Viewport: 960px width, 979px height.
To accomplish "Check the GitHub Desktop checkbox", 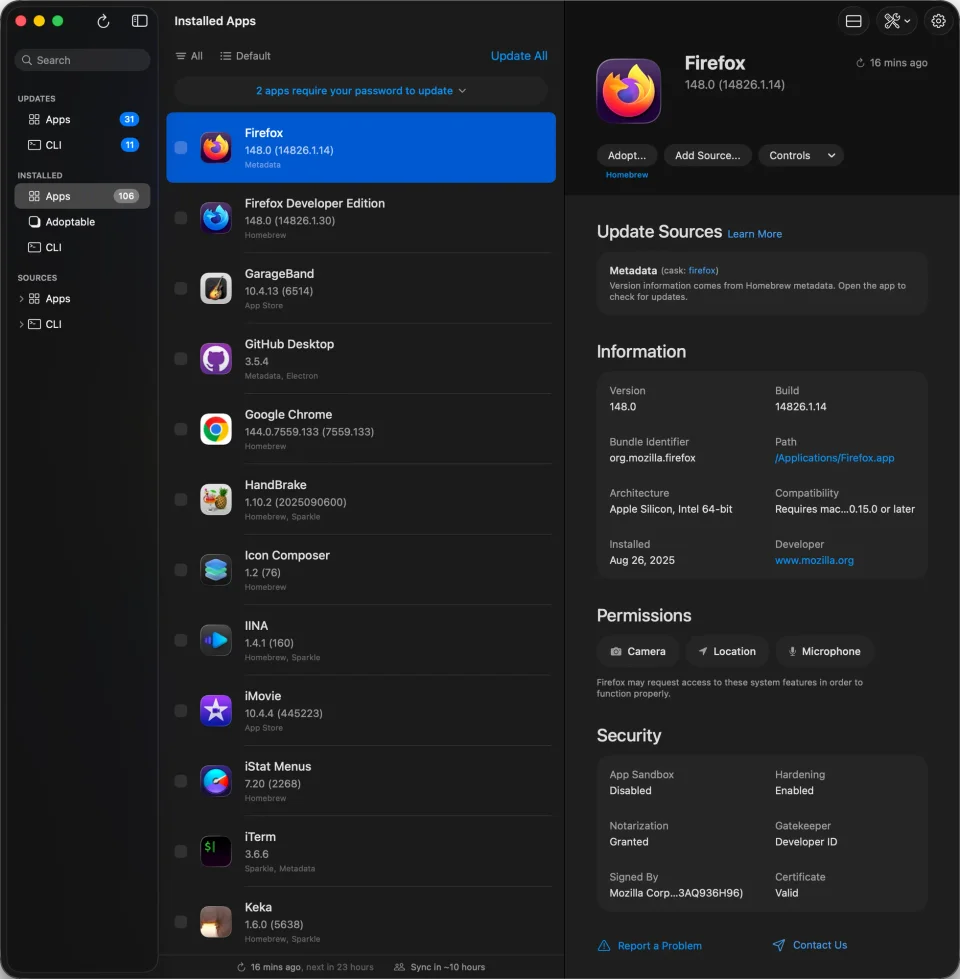I will (x=181, y=359).
